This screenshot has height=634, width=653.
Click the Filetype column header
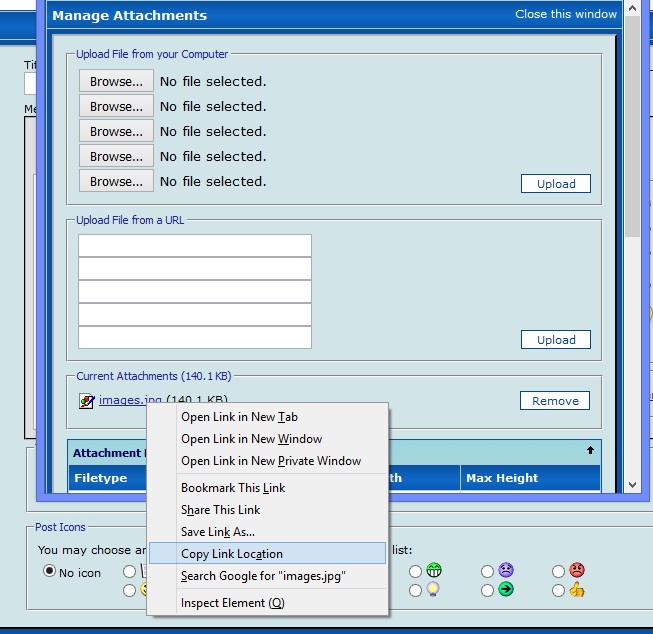[100, 478]
